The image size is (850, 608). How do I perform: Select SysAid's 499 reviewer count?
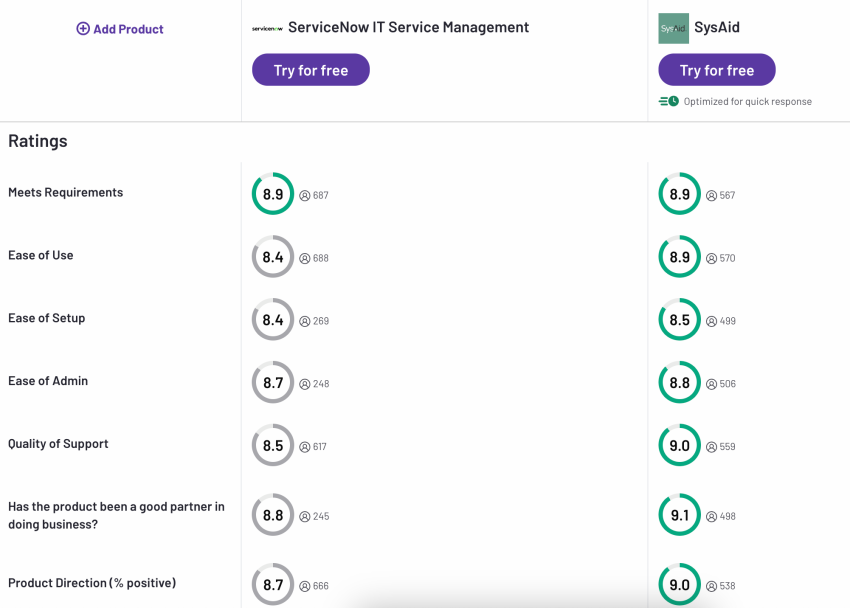click(727, 321)
